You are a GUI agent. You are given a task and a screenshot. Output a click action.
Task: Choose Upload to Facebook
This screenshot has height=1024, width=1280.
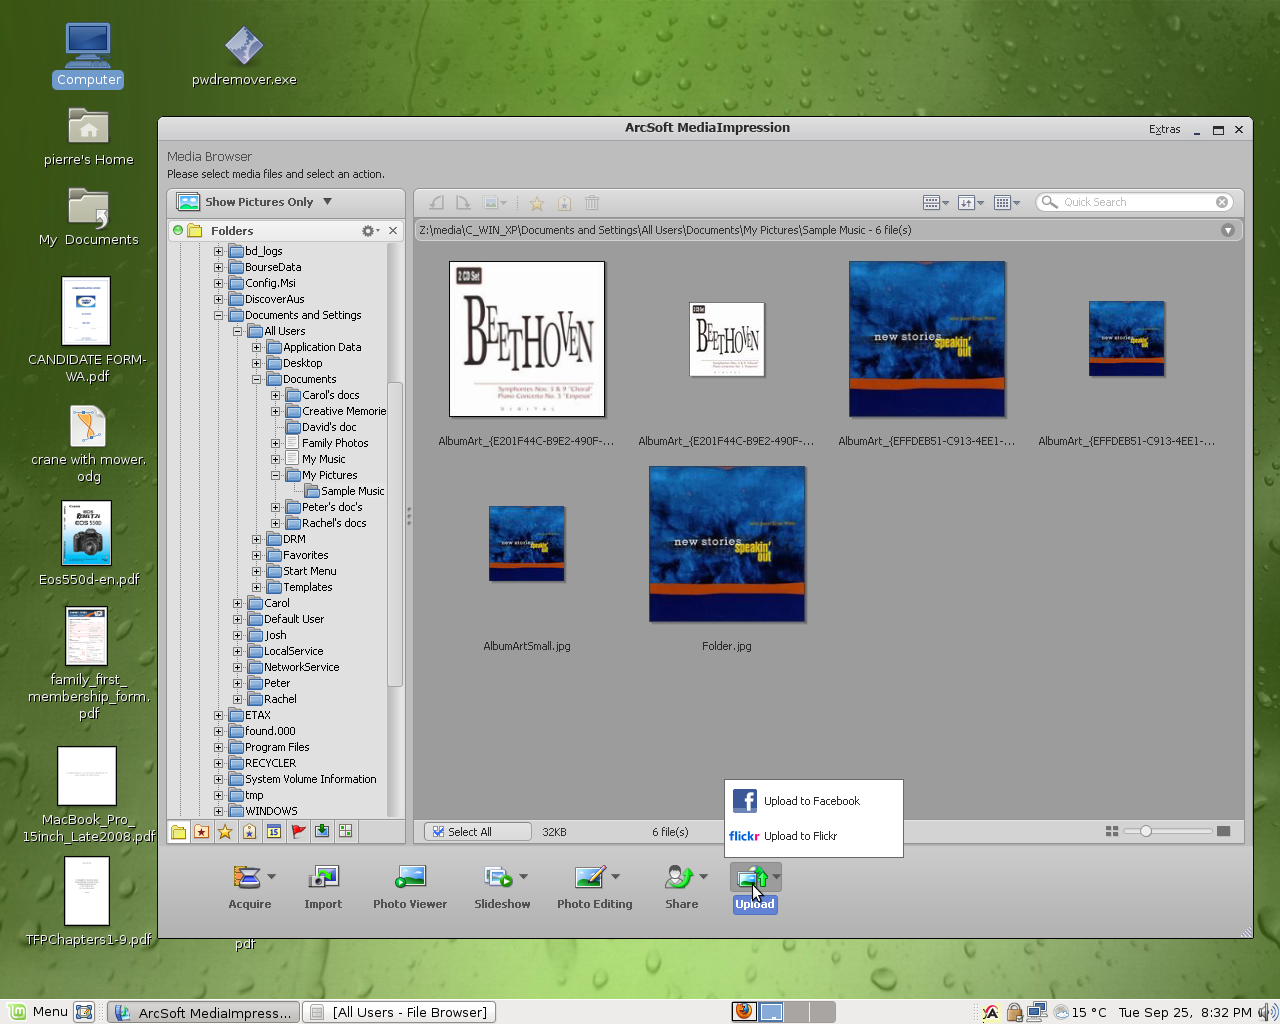[x=811, y=801]
